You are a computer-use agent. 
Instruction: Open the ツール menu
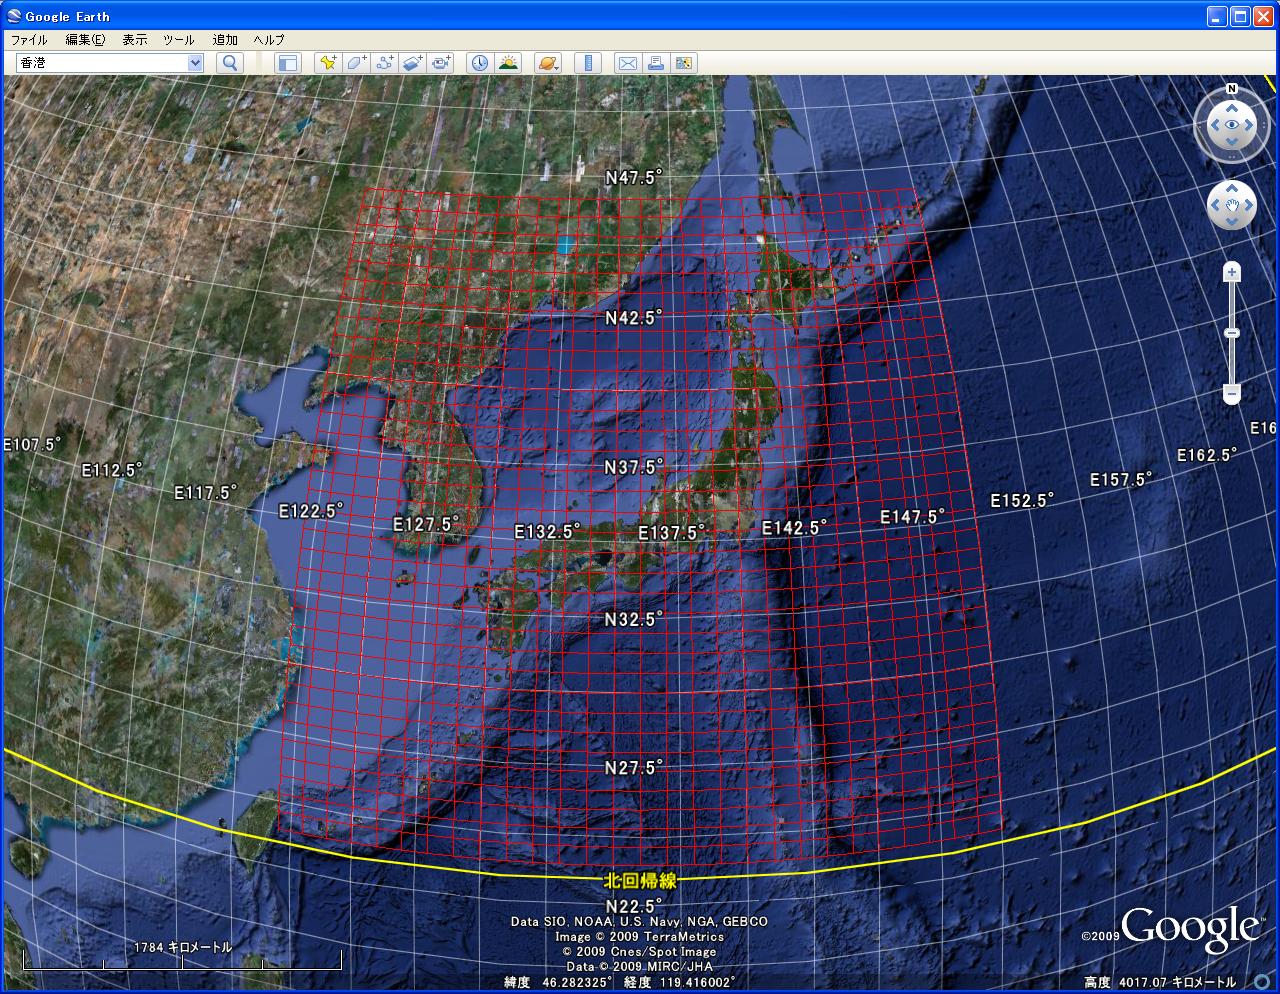tap(178, 40)
